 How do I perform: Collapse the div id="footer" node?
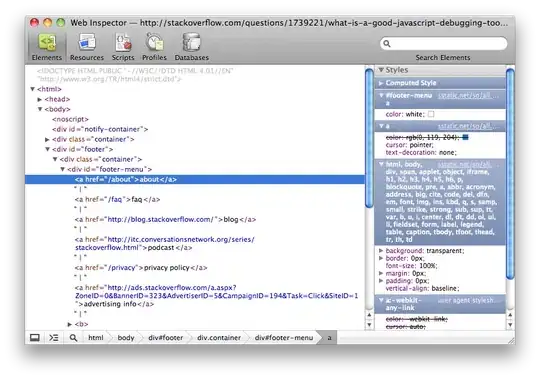pyautogui.click(x=48, y=149)
